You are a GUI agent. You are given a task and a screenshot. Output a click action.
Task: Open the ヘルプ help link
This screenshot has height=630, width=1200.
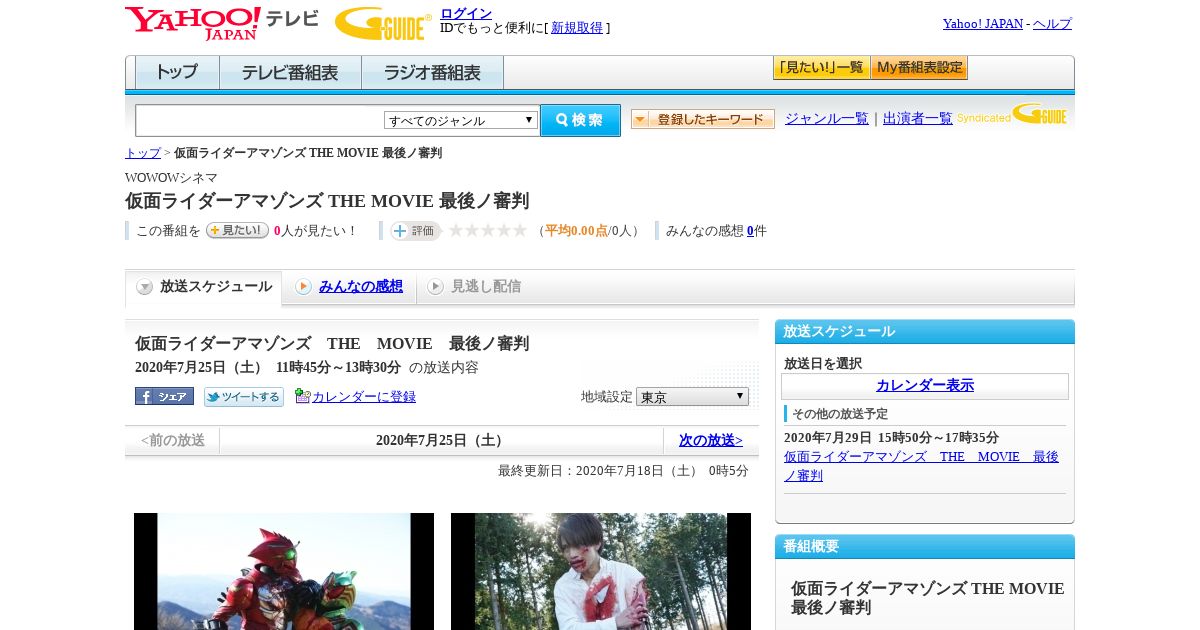[x=1052, y=24]
